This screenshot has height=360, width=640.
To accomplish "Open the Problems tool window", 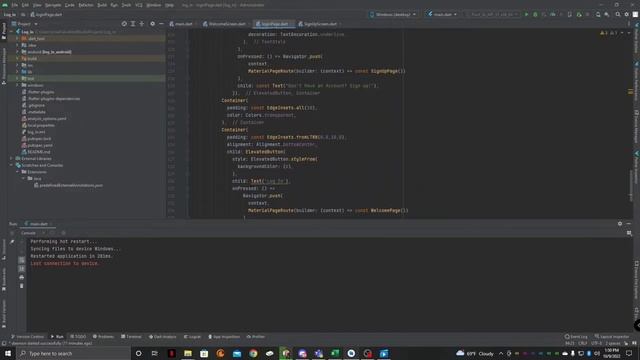I will click(x=103, y=337).
